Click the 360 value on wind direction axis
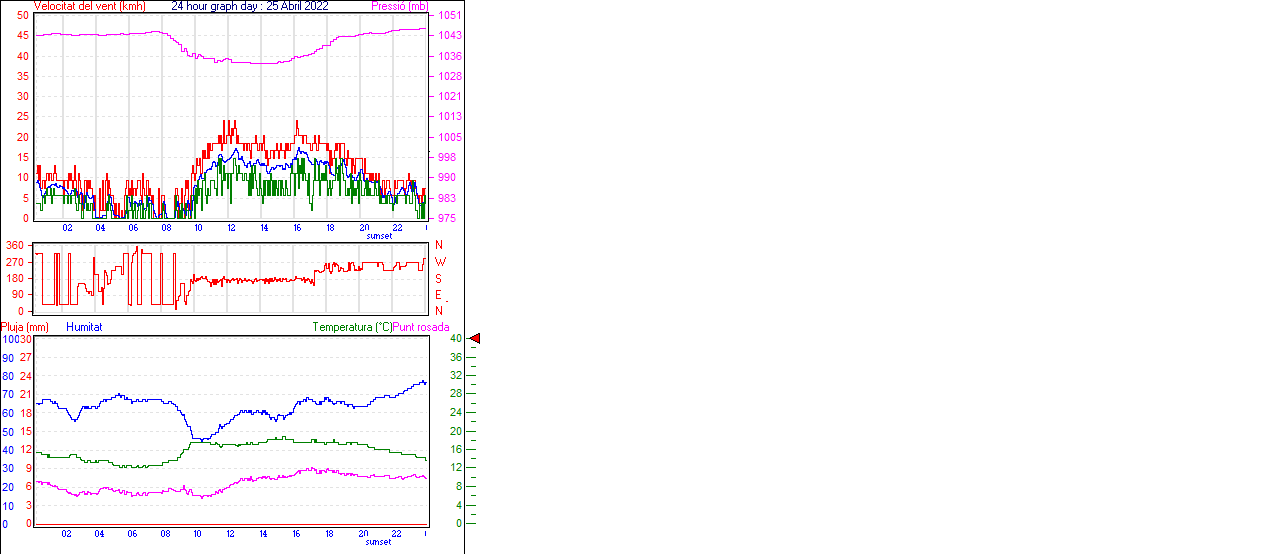This screenshot has height=554, width=1280. [15, 245]
